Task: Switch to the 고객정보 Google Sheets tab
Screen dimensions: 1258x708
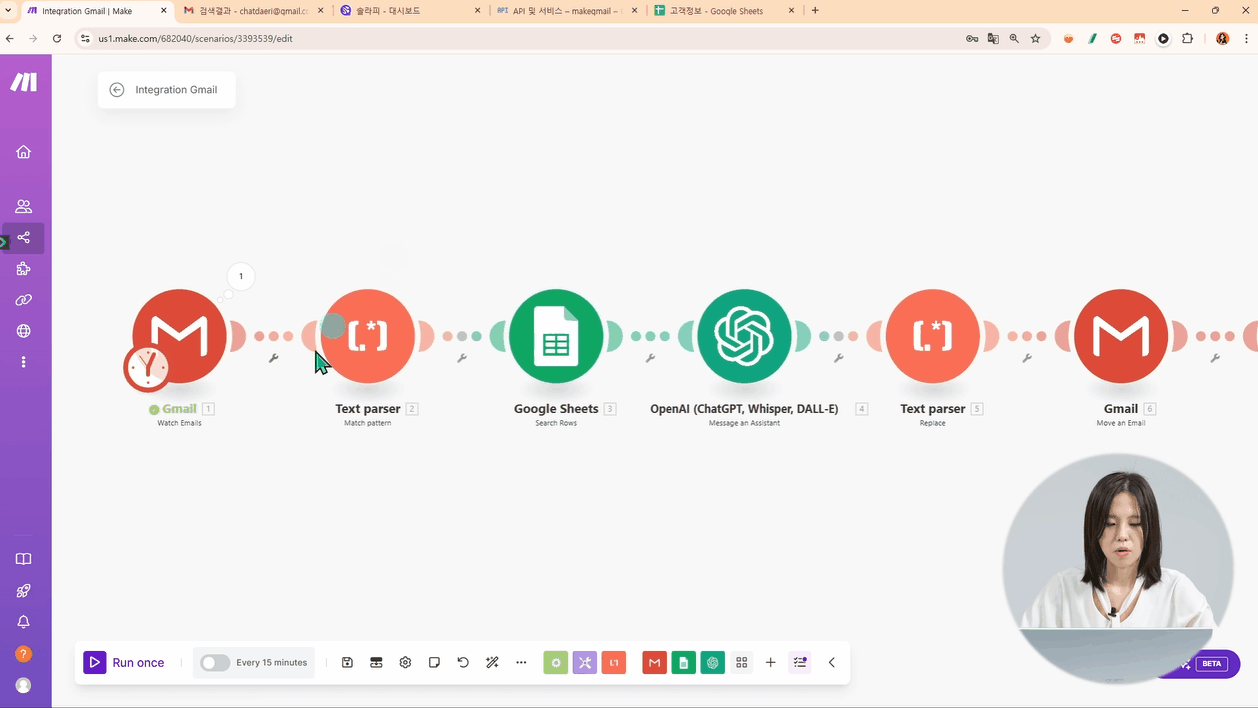Action: click(x=722, y=11)
